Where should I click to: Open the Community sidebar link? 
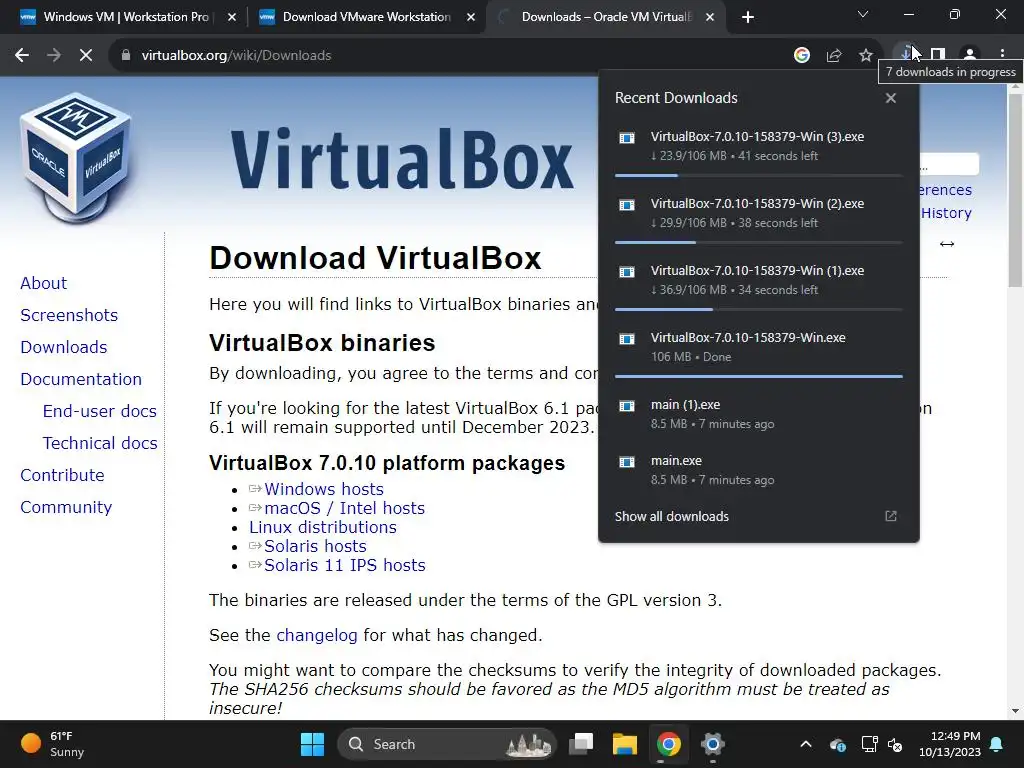pyautogui.click(x=66, y=507)
